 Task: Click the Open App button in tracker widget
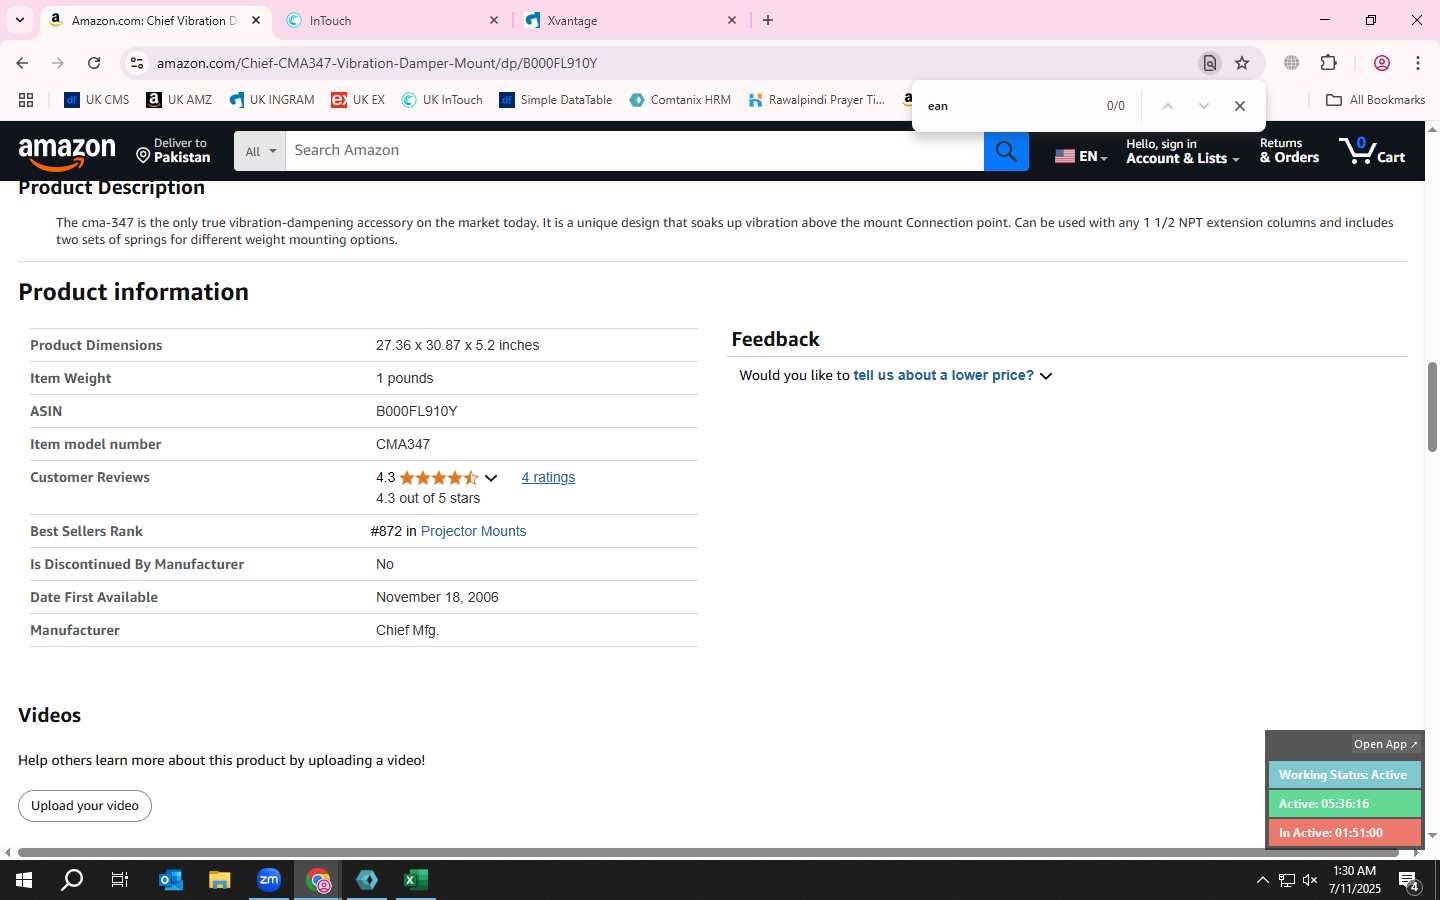1385,744
